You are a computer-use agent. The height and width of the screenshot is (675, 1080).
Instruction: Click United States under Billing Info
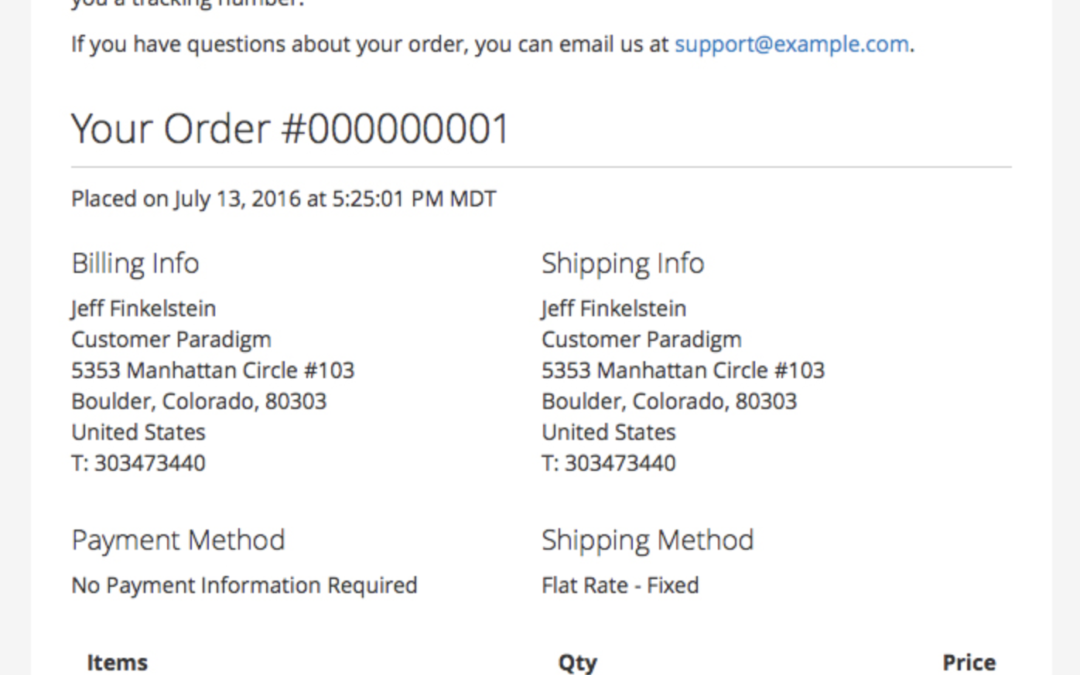138,432
